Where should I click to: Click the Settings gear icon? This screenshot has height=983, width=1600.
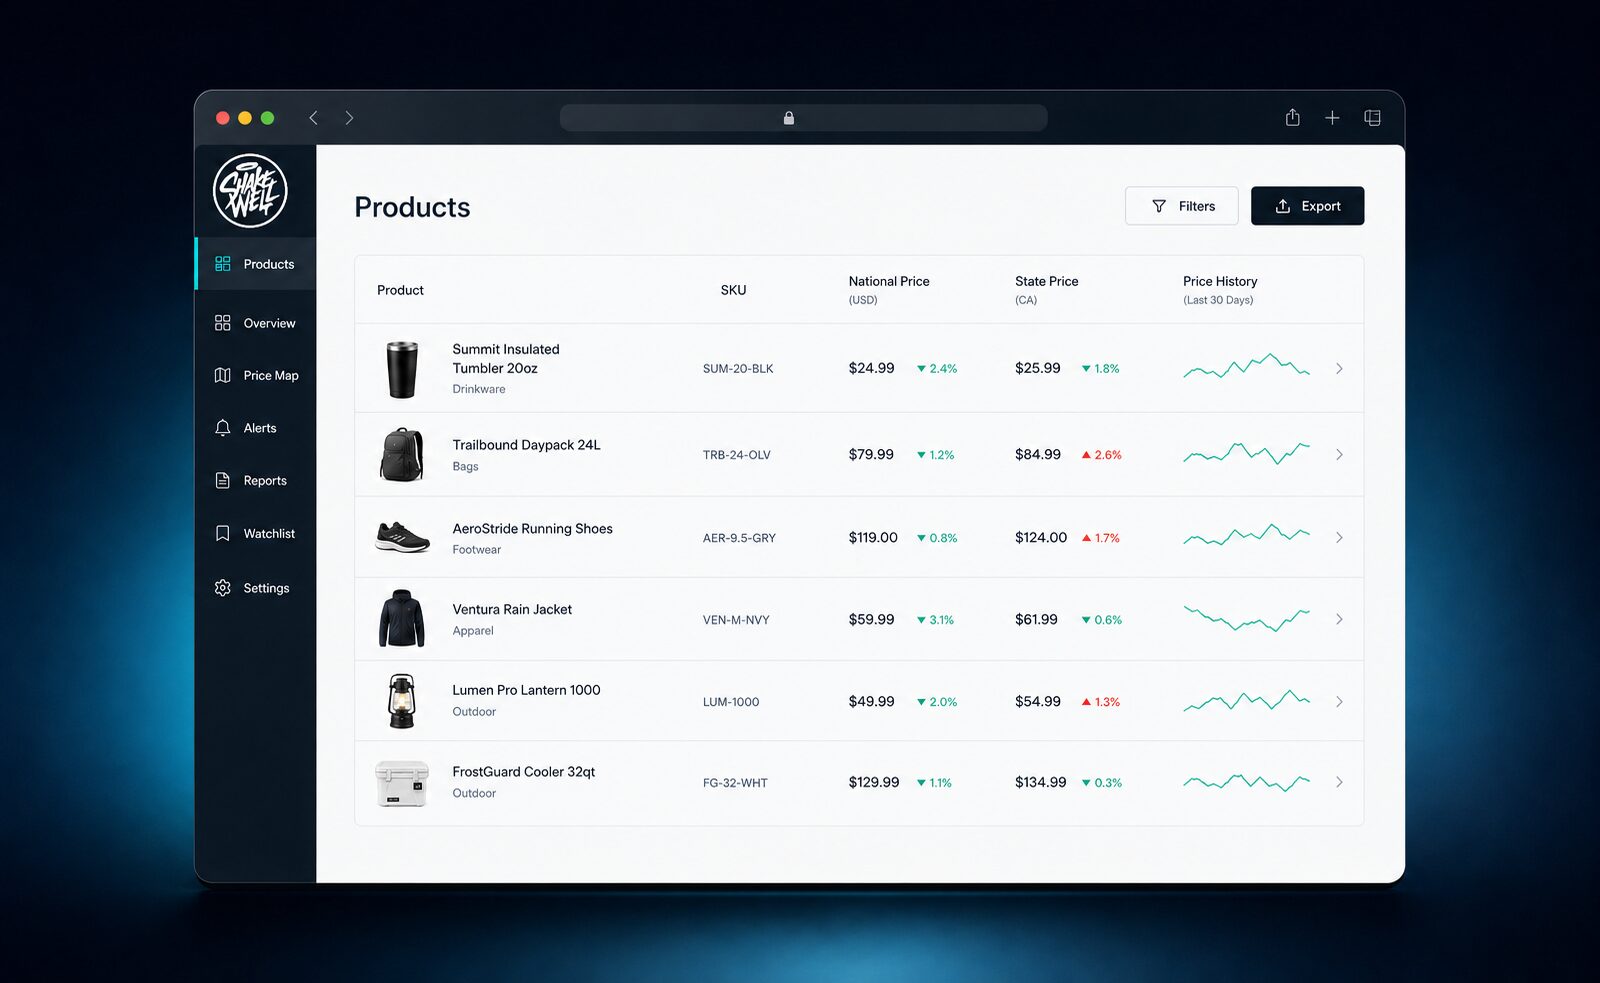223,588
